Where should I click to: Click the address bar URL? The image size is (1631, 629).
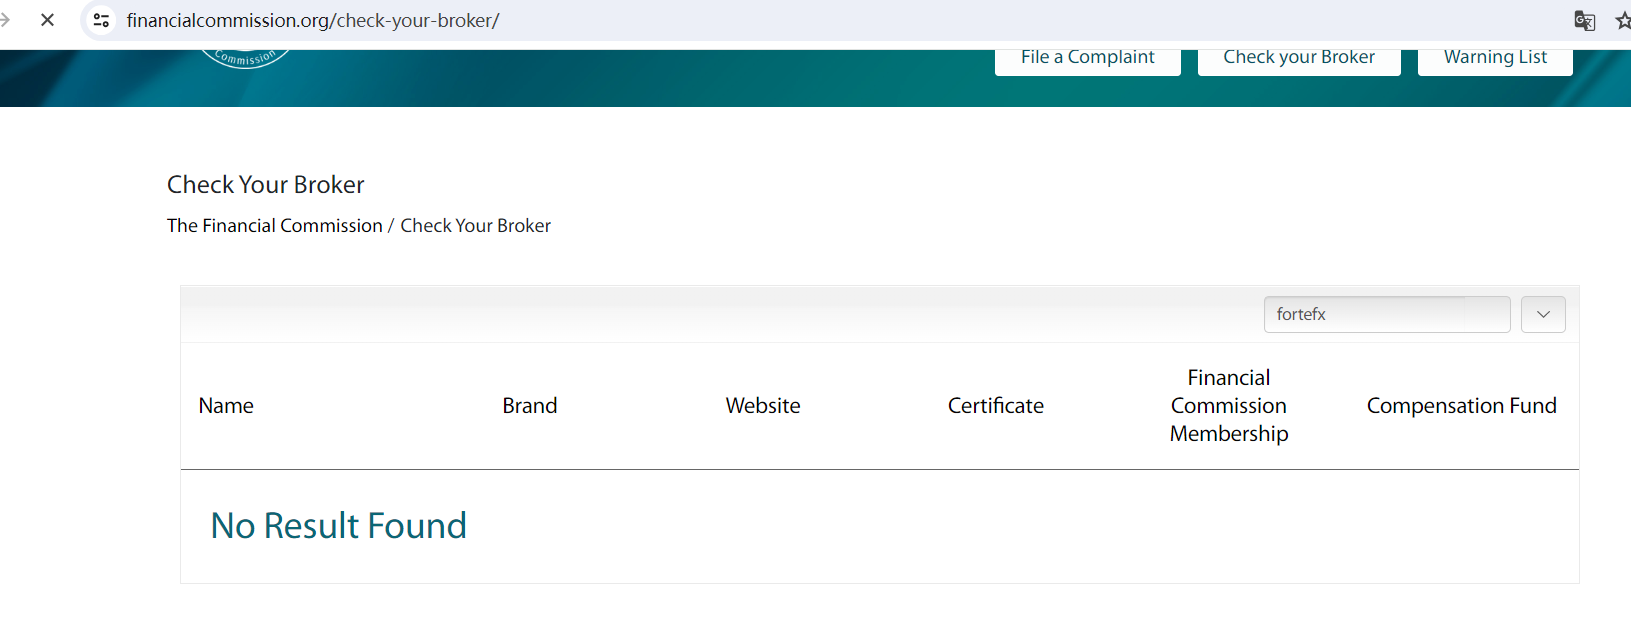[x=313, y=20]
